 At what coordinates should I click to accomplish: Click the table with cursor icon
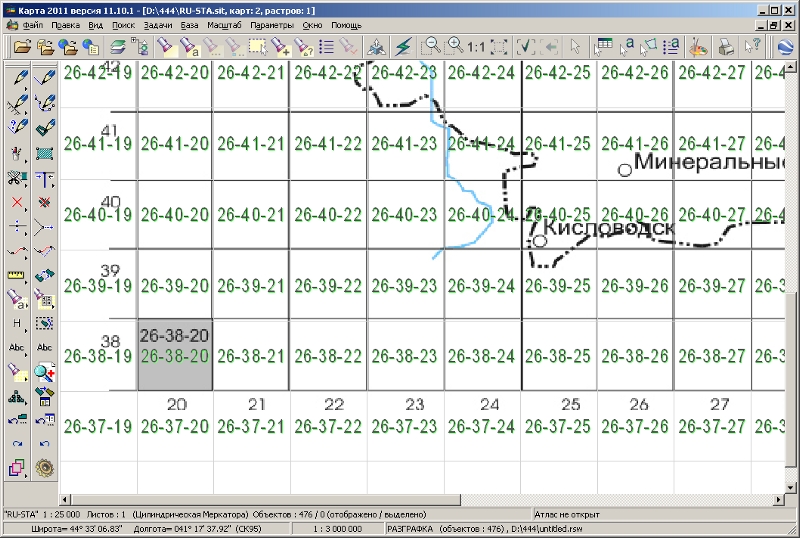tap(603, 47)
